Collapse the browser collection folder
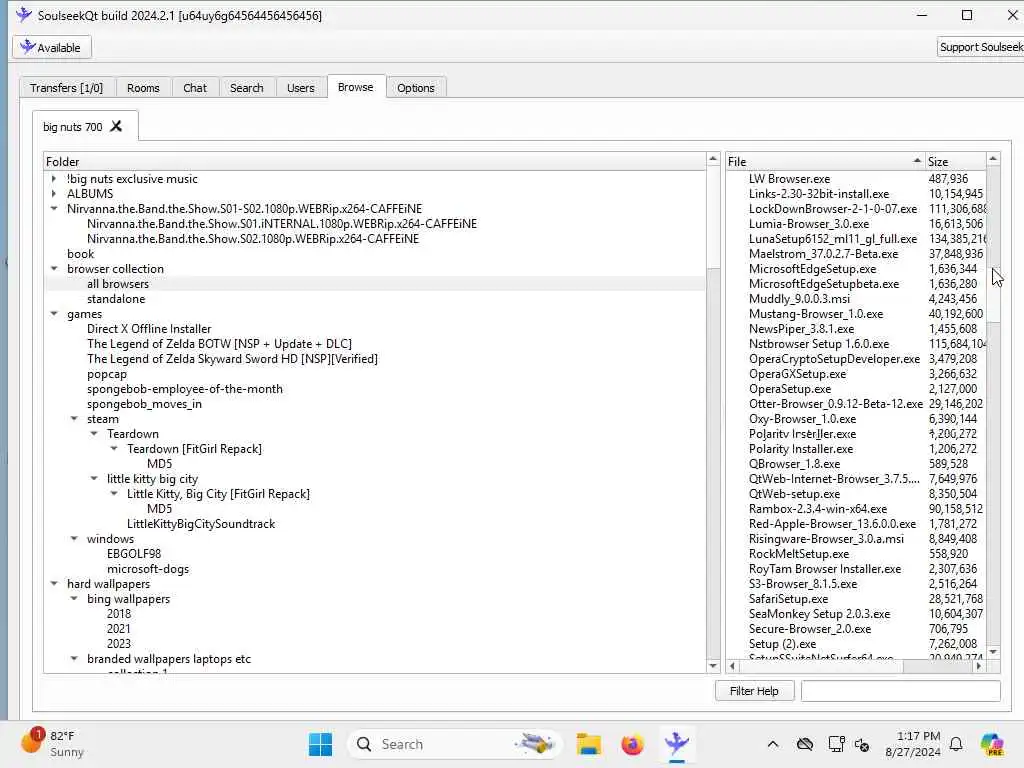 pyautogui.click(x=54, y=268)
